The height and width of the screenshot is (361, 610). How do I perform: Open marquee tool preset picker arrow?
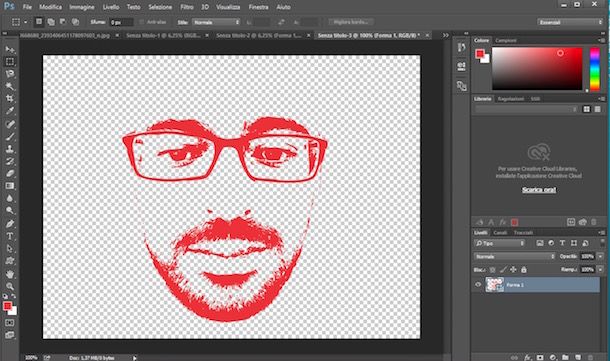pos(26,22)
